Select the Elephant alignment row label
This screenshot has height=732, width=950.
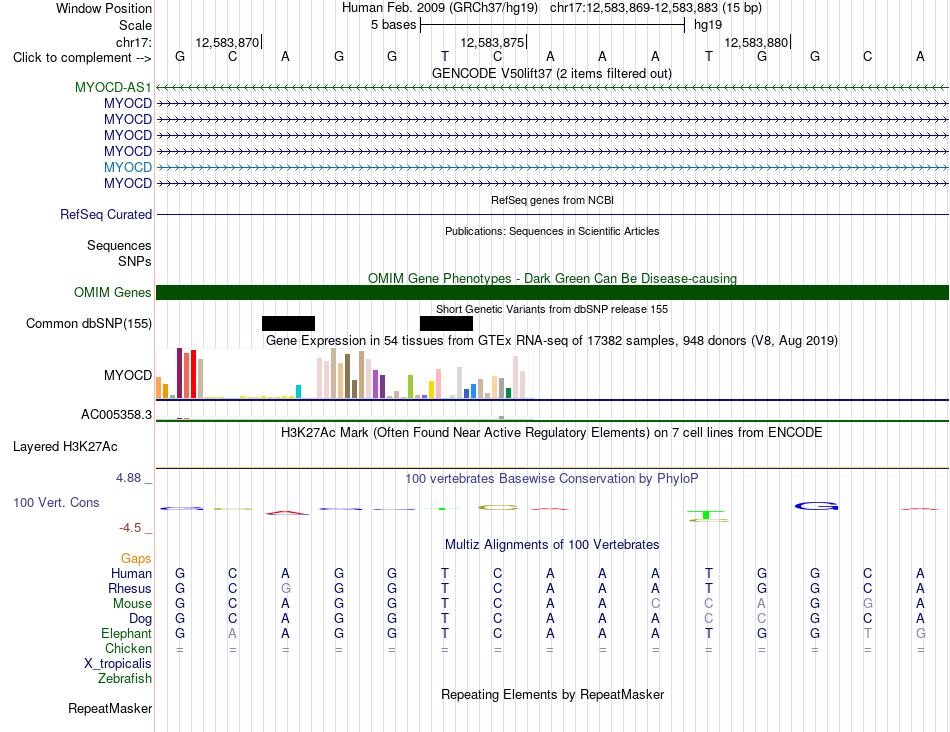(126, 633)
